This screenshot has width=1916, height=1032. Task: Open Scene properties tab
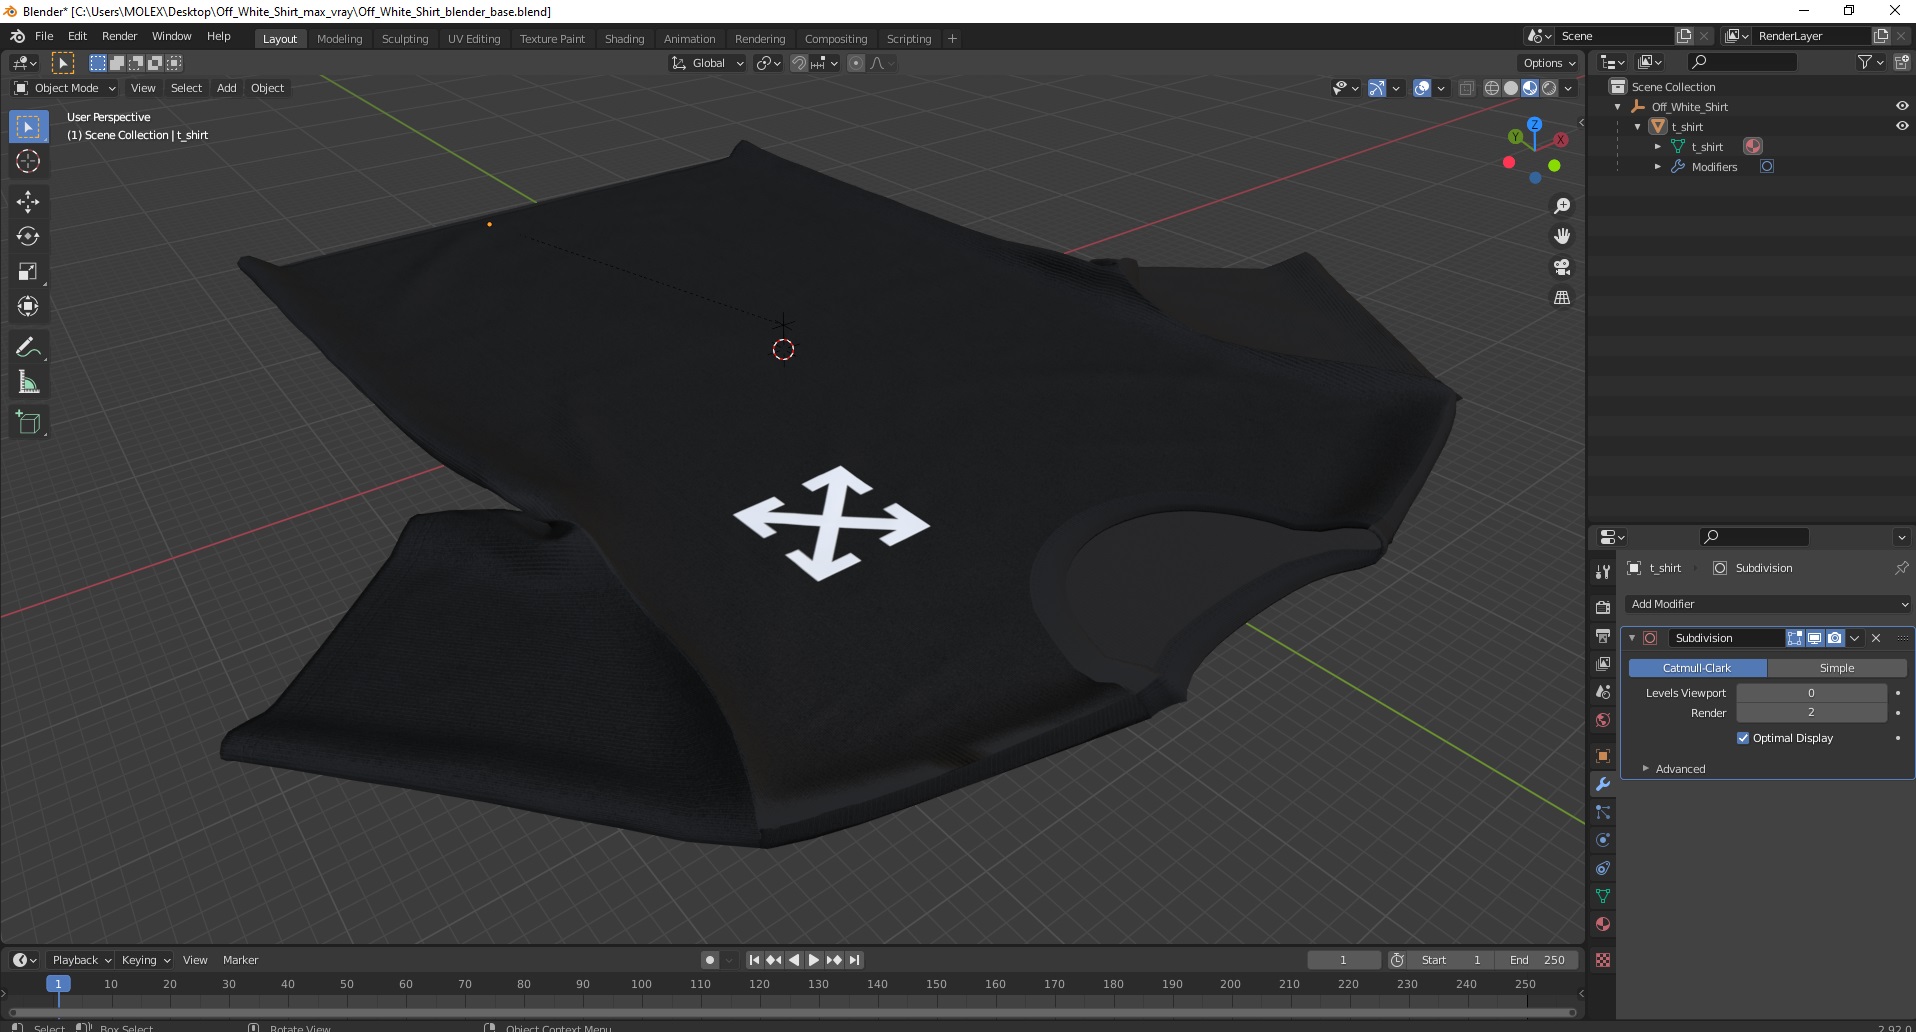pos(1603,692)
